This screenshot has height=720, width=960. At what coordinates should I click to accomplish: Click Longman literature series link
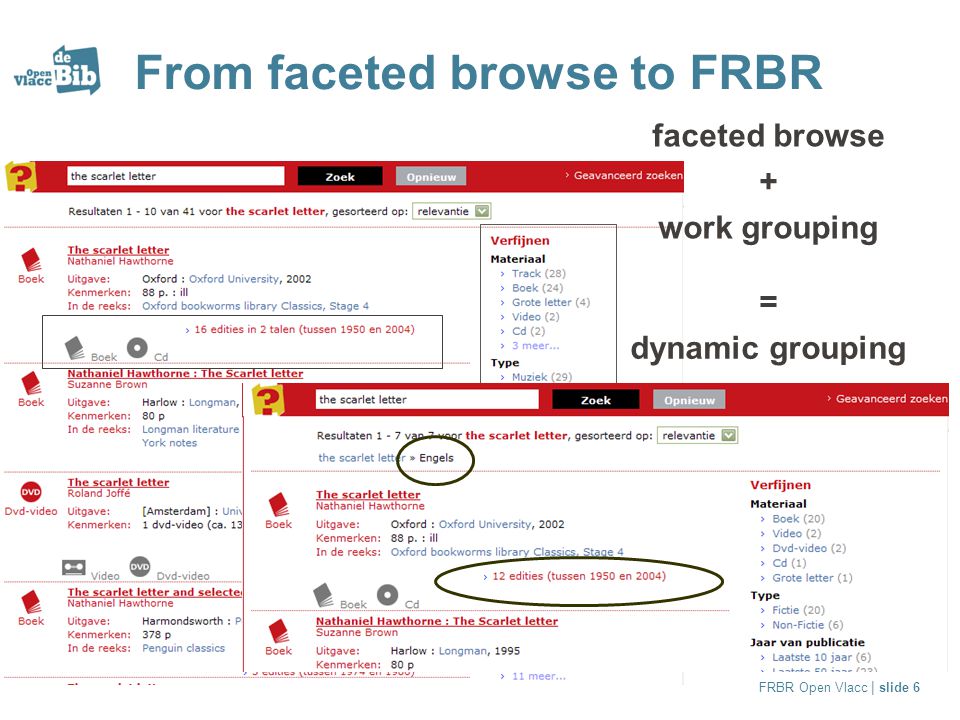pyautogui.click(x=190, y=429)
